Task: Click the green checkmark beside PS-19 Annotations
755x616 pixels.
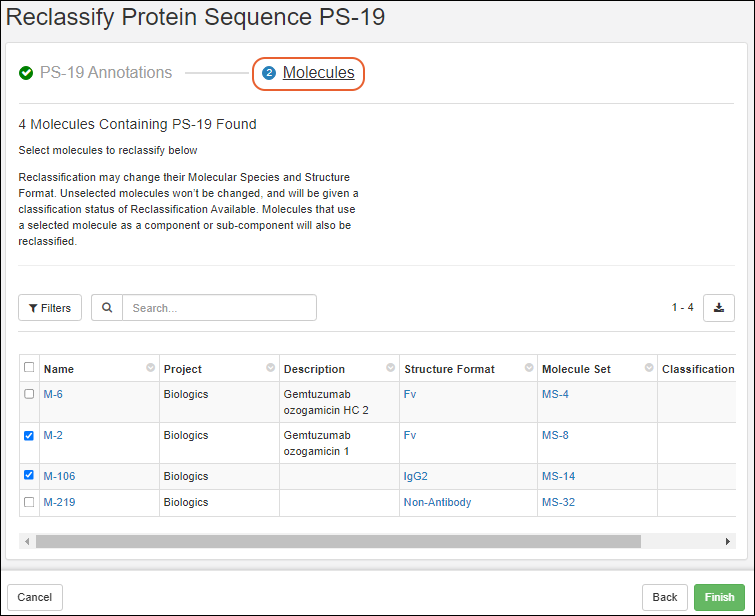Action: (26, 73)
